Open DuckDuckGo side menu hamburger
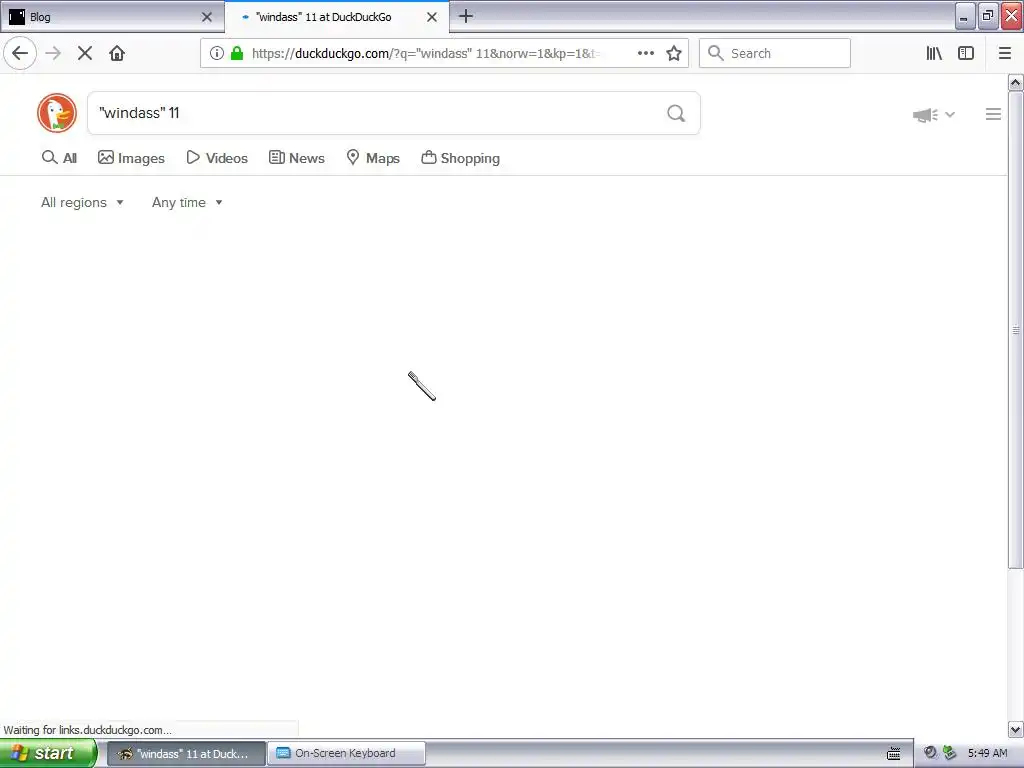Viewport: 1024px width, 768px height. coord(993,114)
